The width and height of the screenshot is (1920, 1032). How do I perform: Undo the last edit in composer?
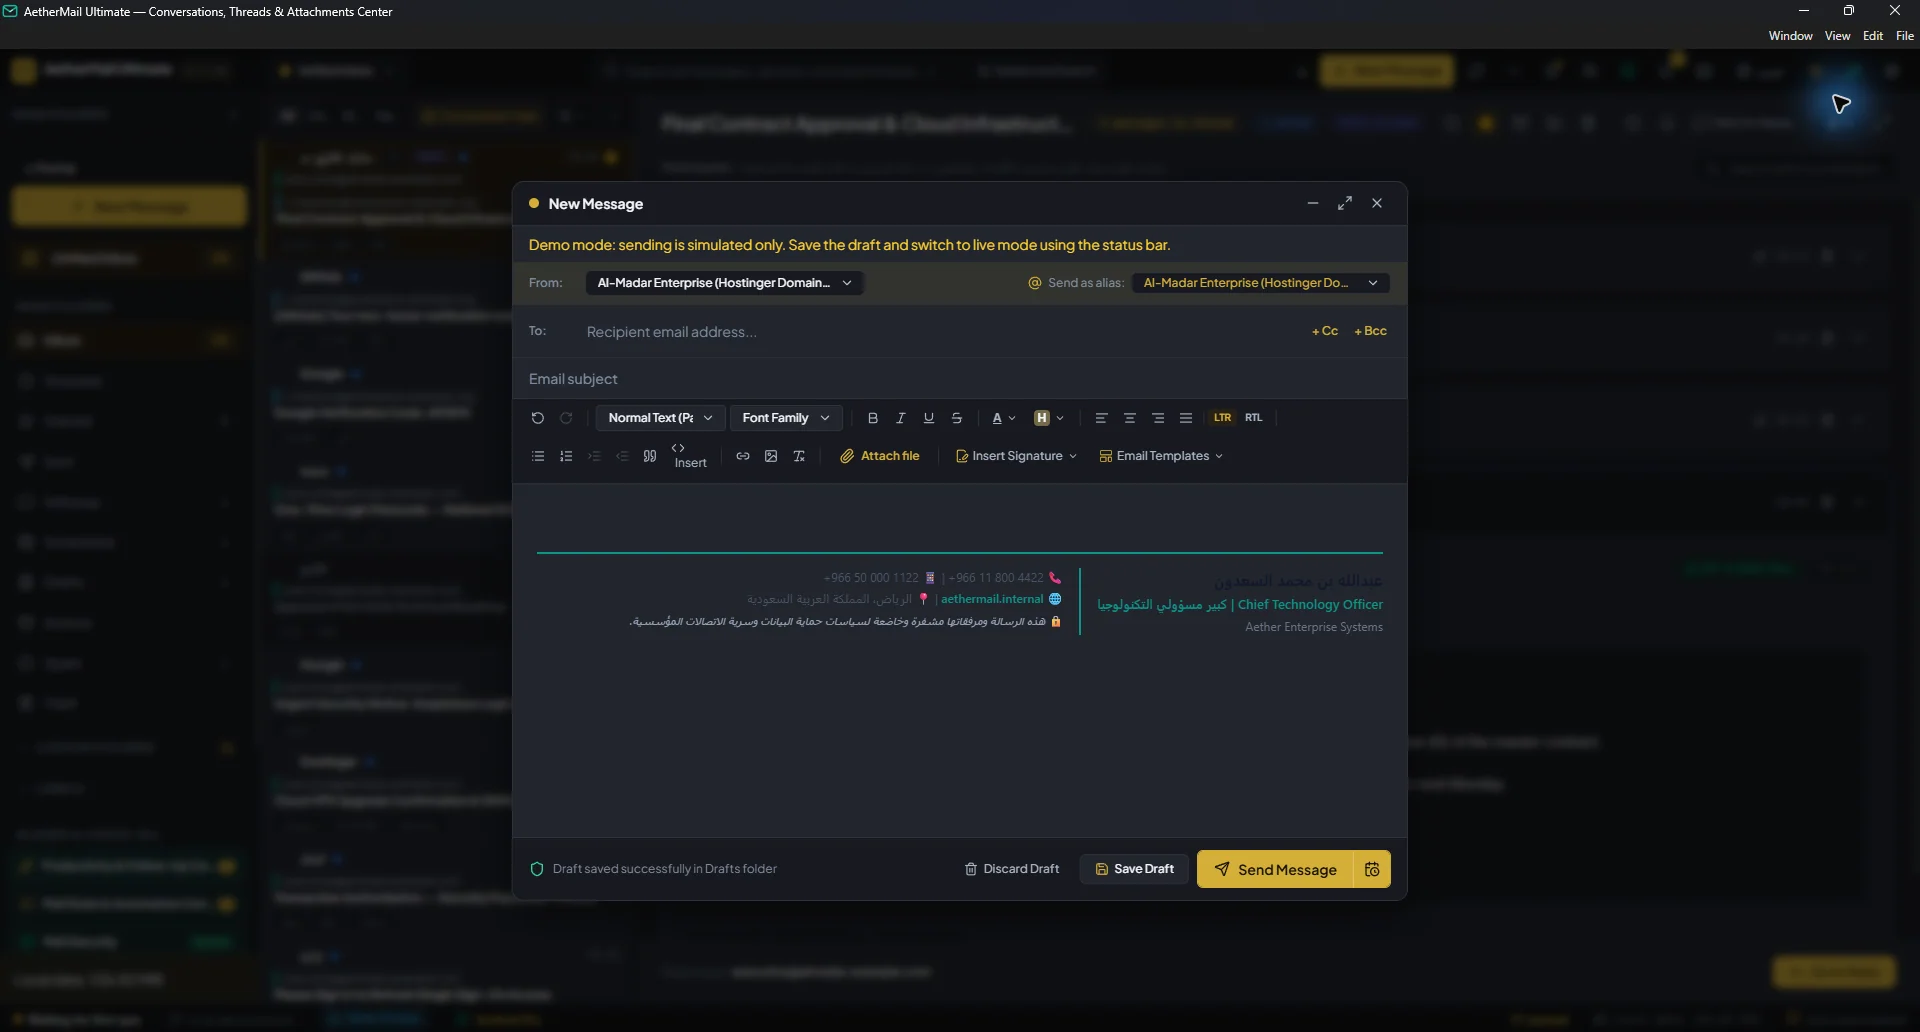tap(537, 418)
